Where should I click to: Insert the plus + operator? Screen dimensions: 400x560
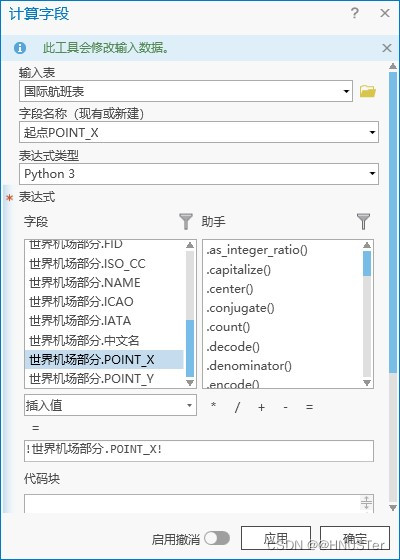point(261,407)
